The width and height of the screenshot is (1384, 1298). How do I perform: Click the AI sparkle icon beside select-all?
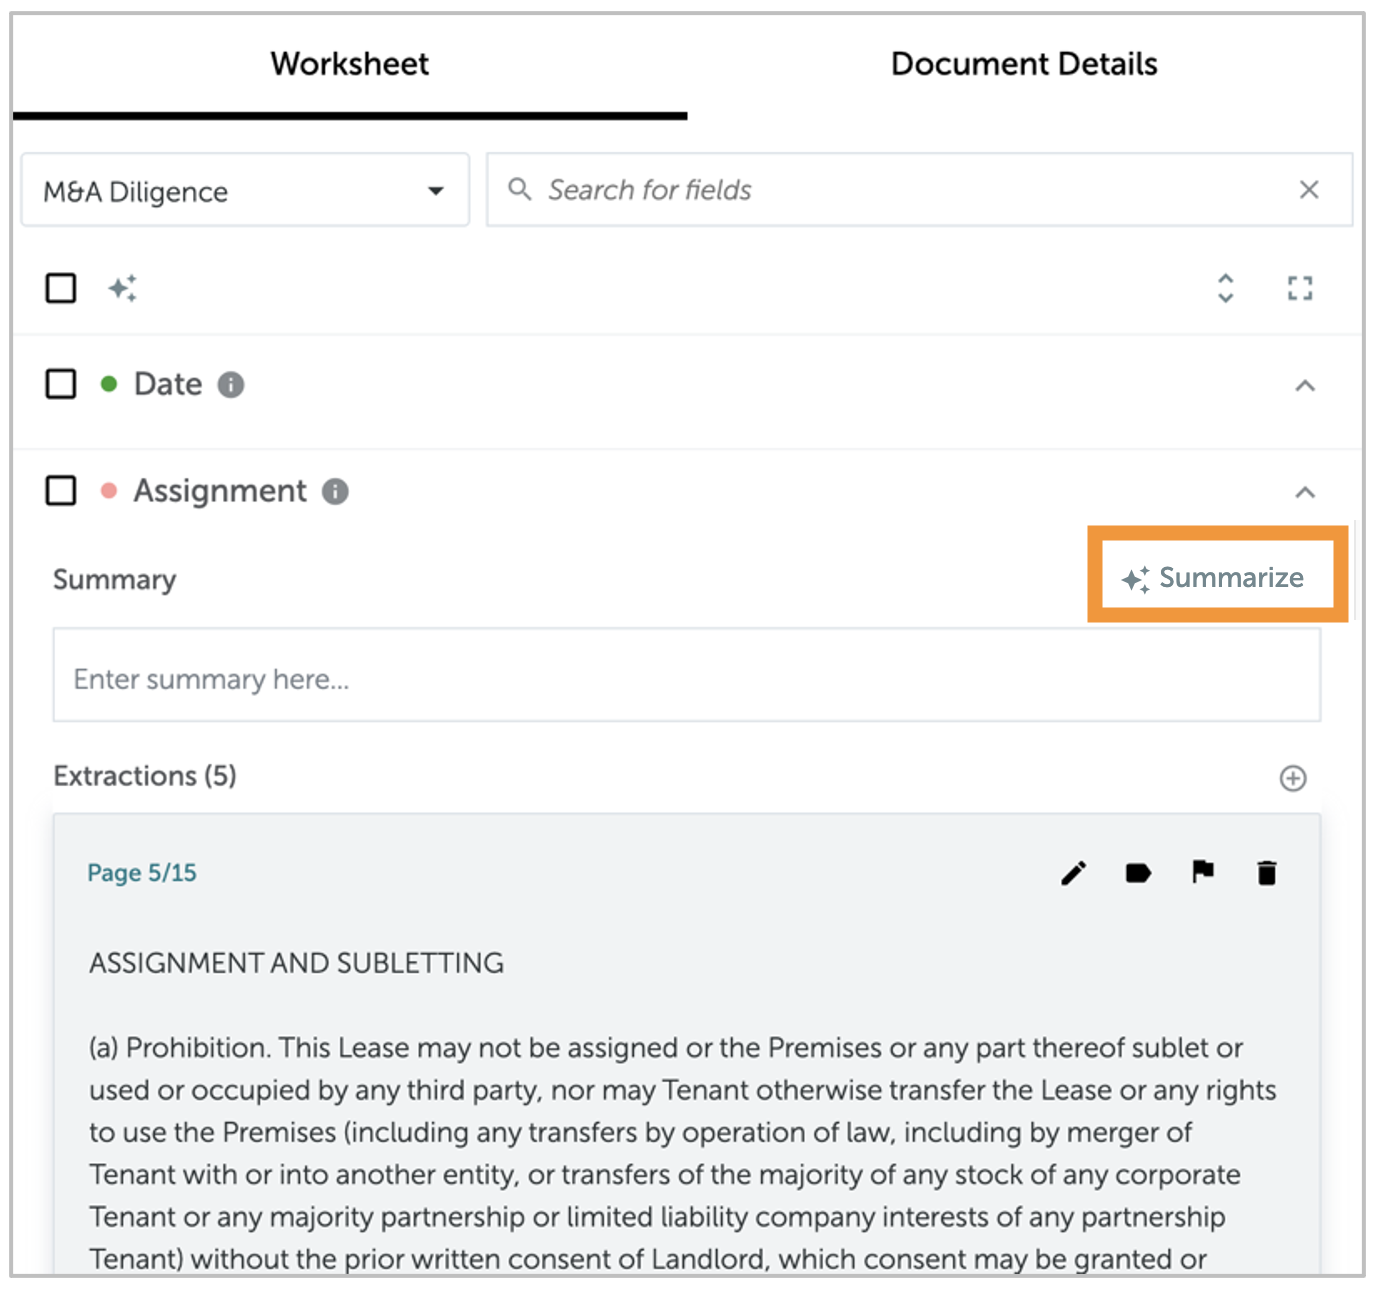123,288
